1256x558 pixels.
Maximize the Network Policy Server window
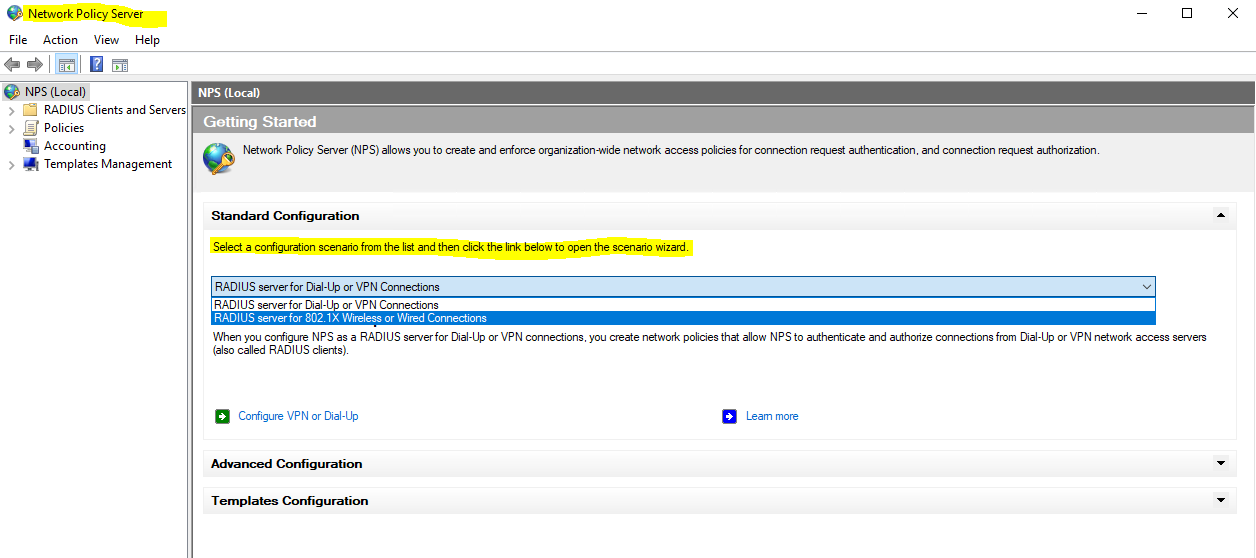(x=1187, y=14)
